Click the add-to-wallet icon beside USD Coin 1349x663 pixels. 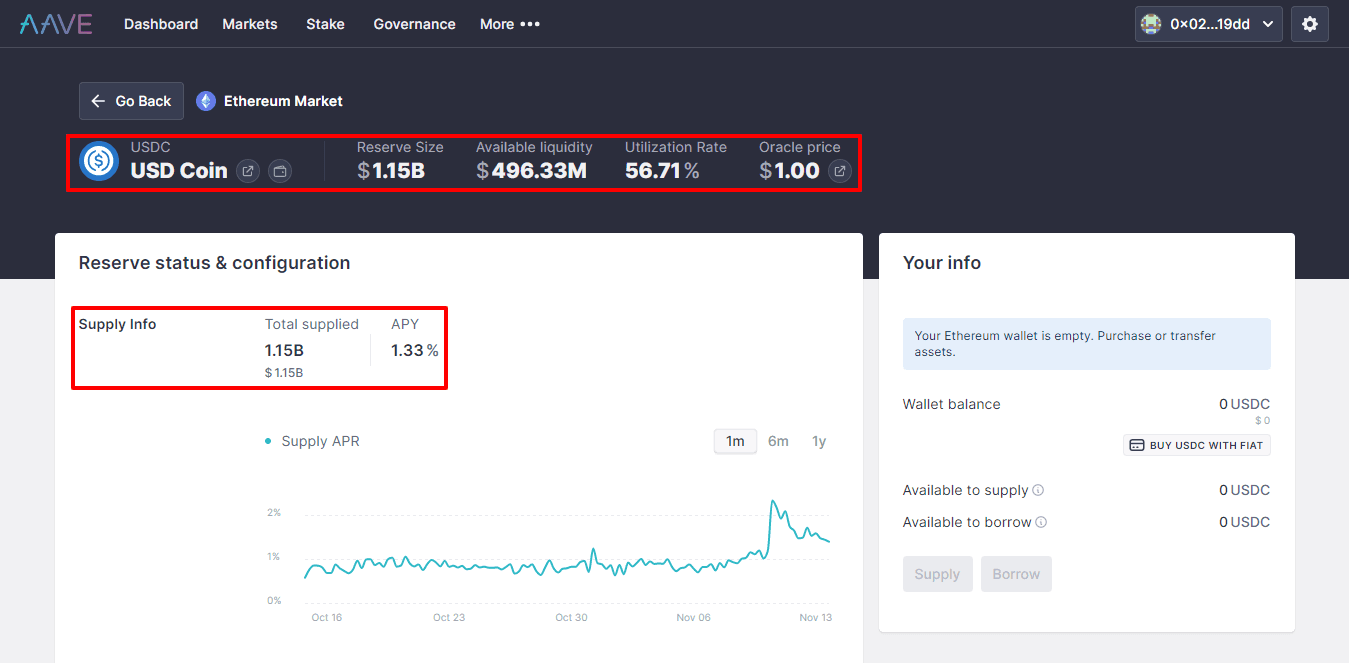coord(280,171)
